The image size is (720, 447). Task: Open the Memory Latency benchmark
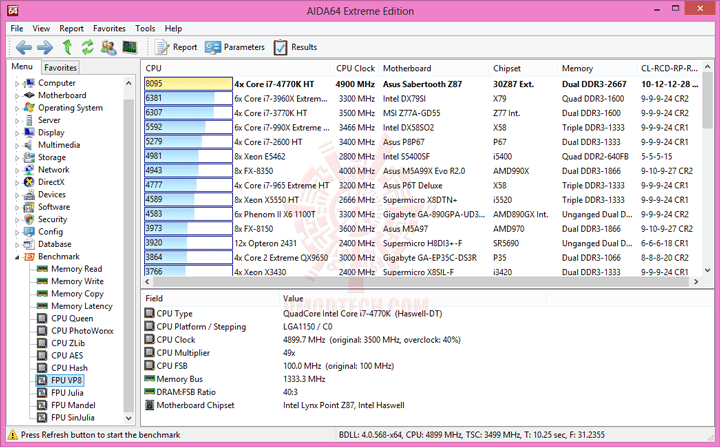click(82, 306)
